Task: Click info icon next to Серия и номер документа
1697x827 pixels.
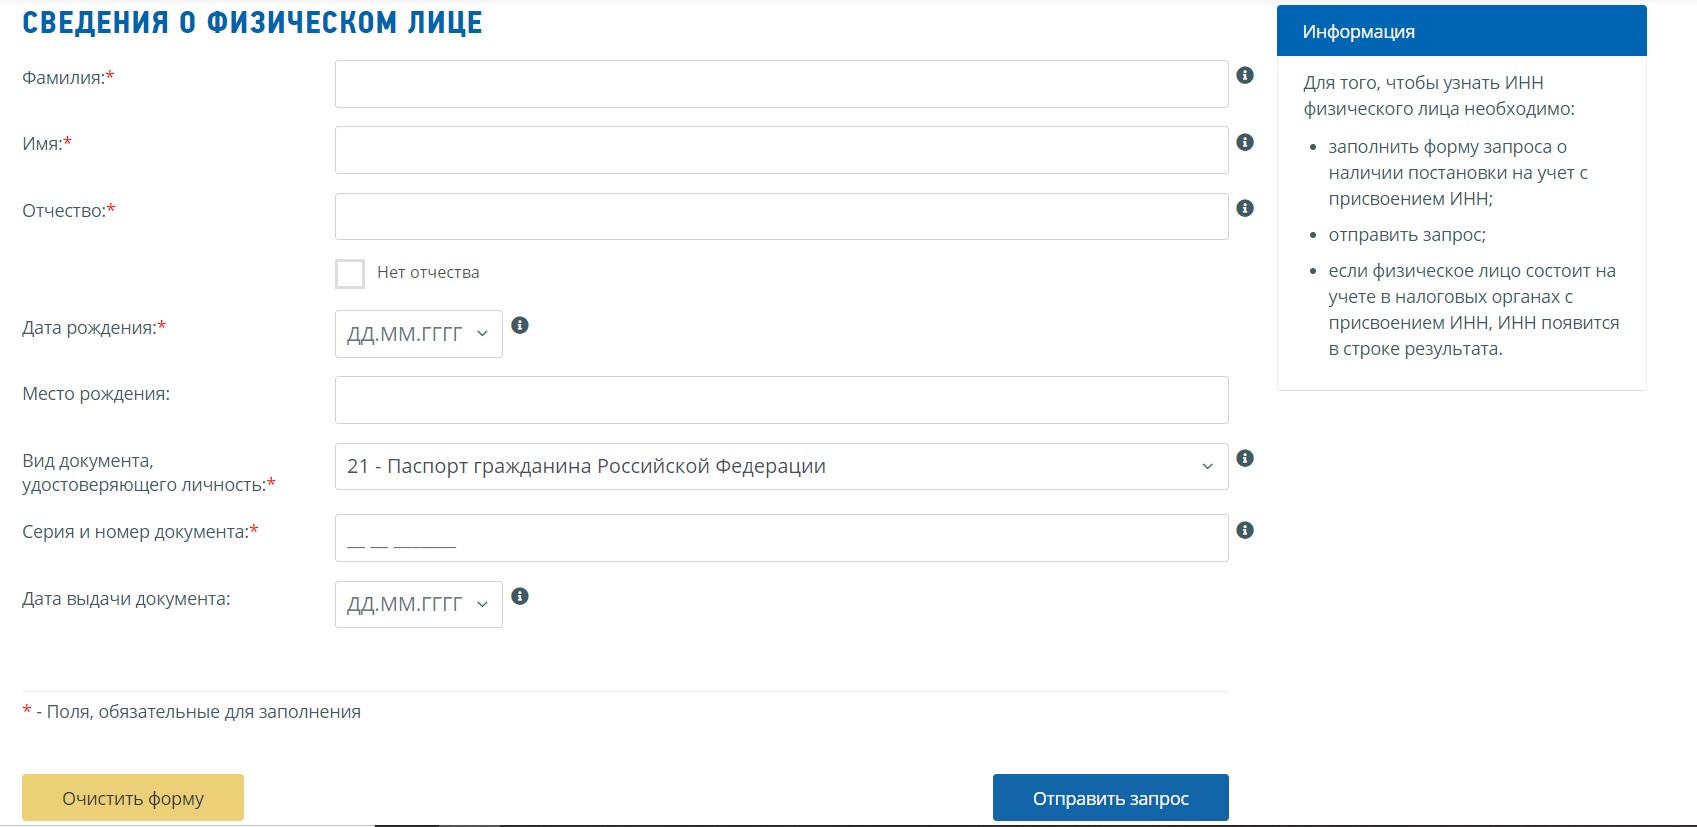Action: [x=1245, y=530]
